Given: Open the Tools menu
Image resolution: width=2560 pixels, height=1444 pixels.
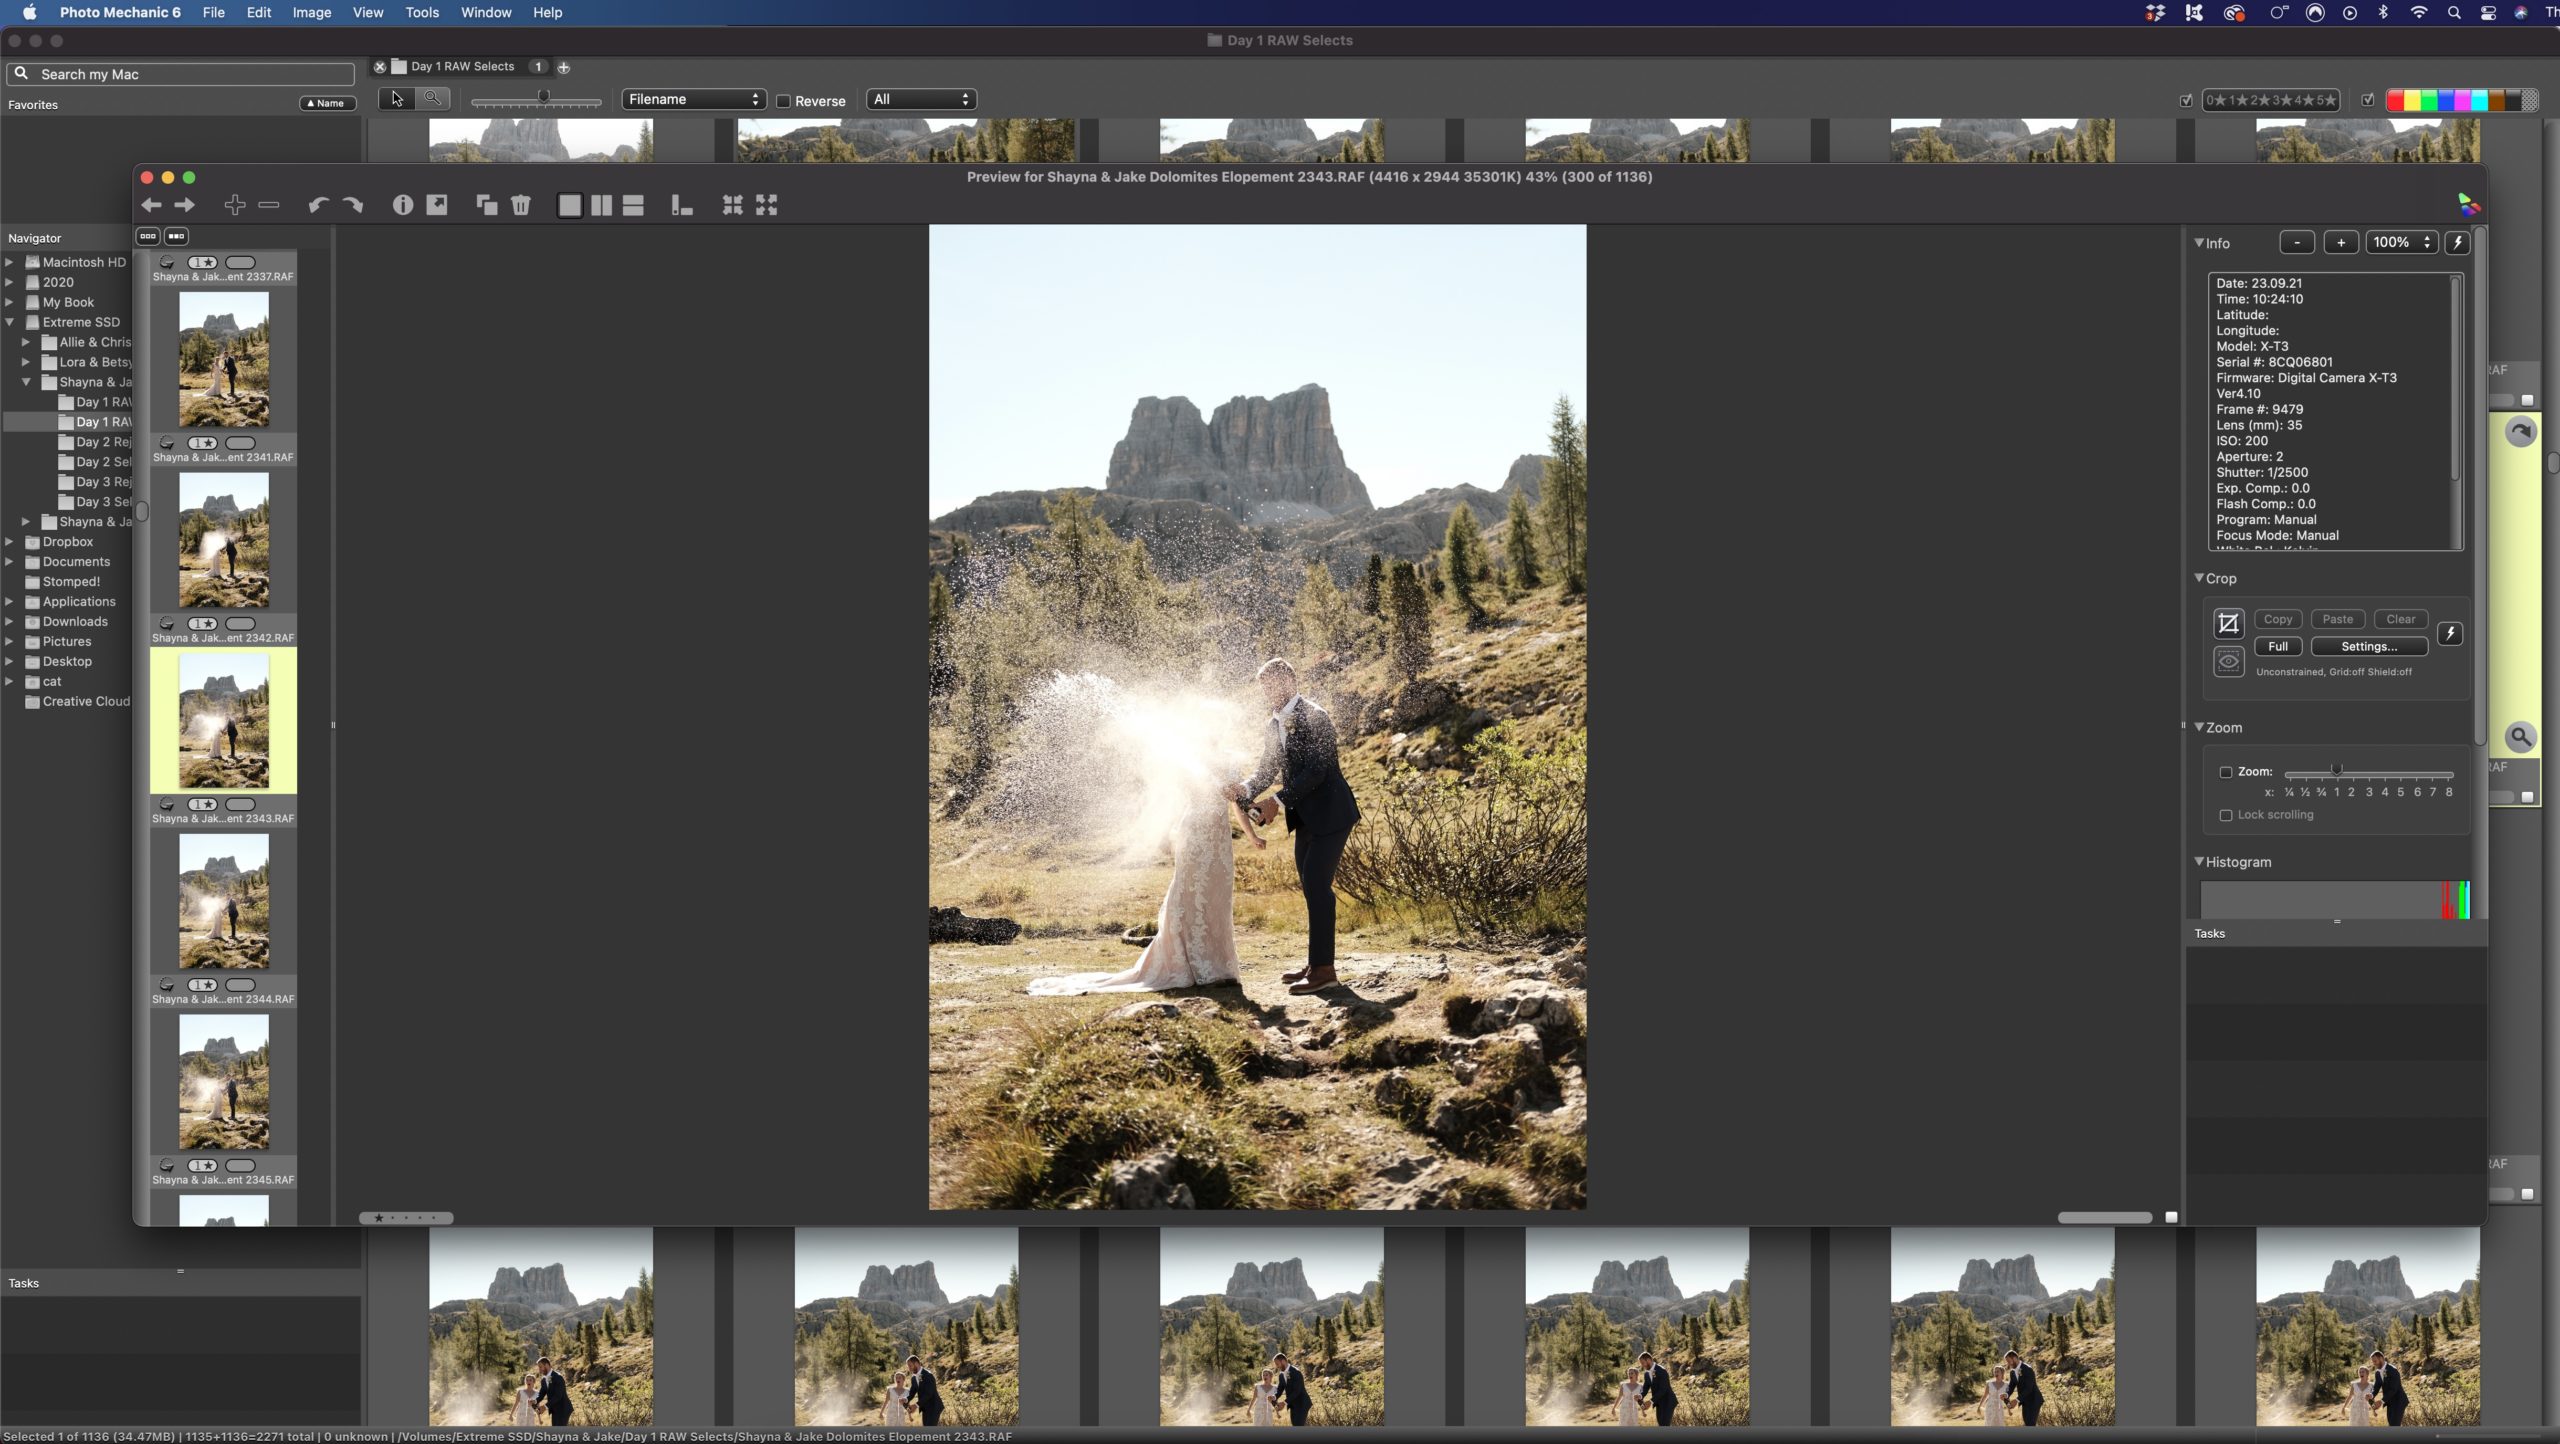Looking at the screenshot, I should 422,13.
